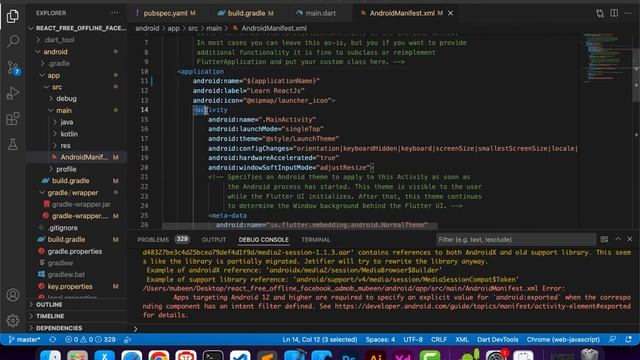The width and height of the screenshot is (640, 360).
Task: Open errors and warnings status counts
Action: [90, 340]
